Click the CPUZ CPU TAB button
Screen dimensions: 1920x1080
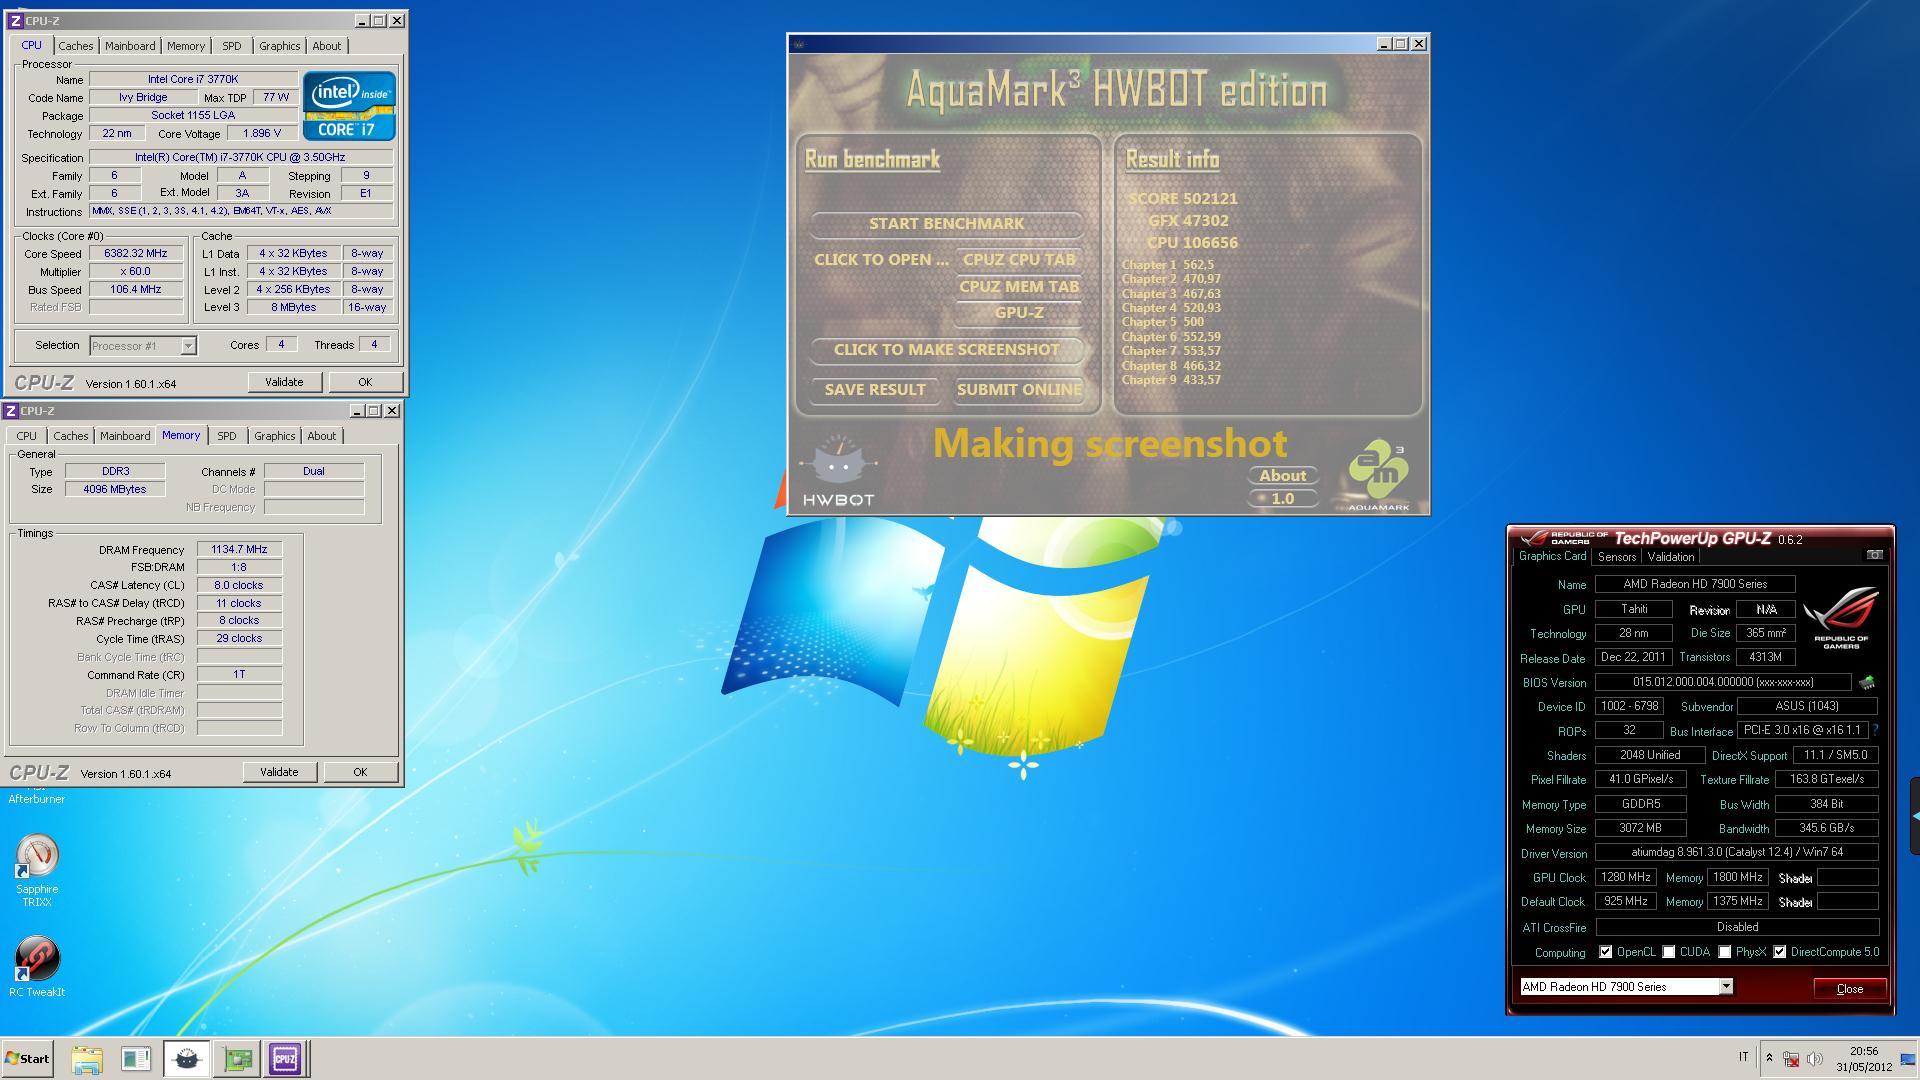pos(1018,260)
